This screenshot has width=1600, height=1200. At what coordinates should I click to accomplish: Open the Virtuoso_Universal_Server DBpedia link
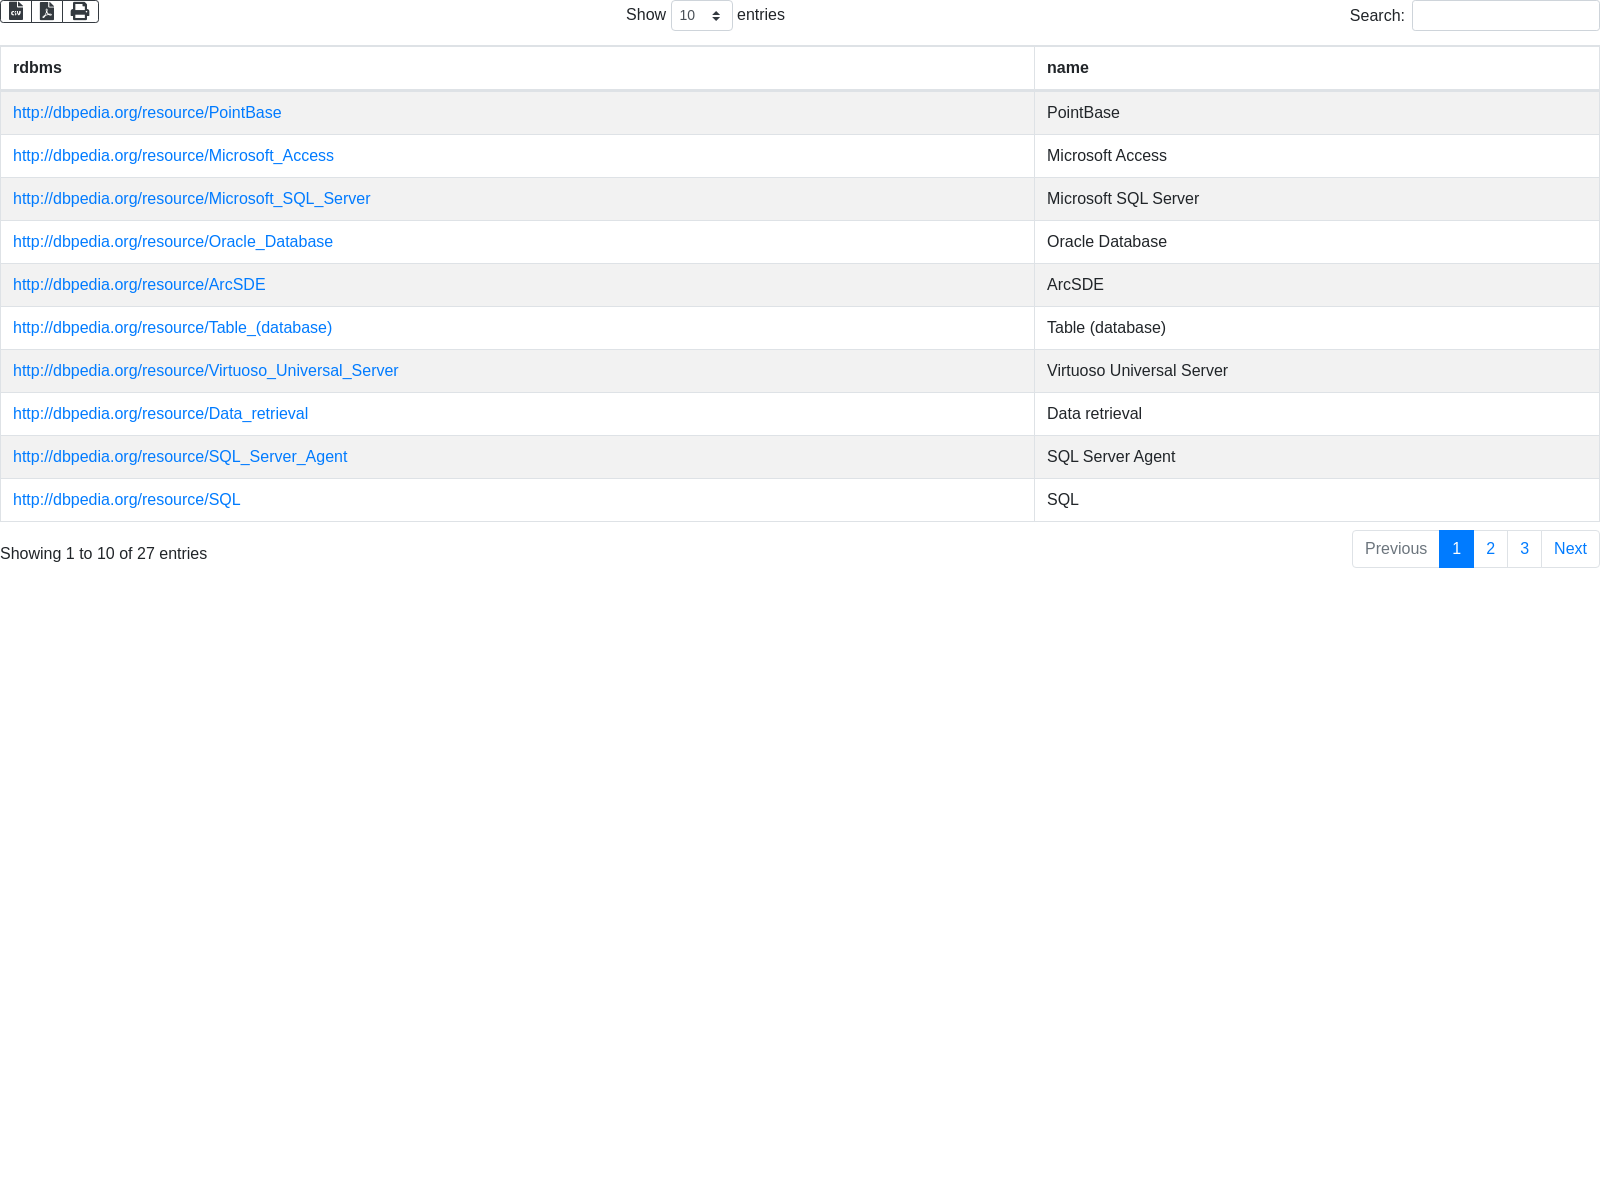tap(205, 371)
